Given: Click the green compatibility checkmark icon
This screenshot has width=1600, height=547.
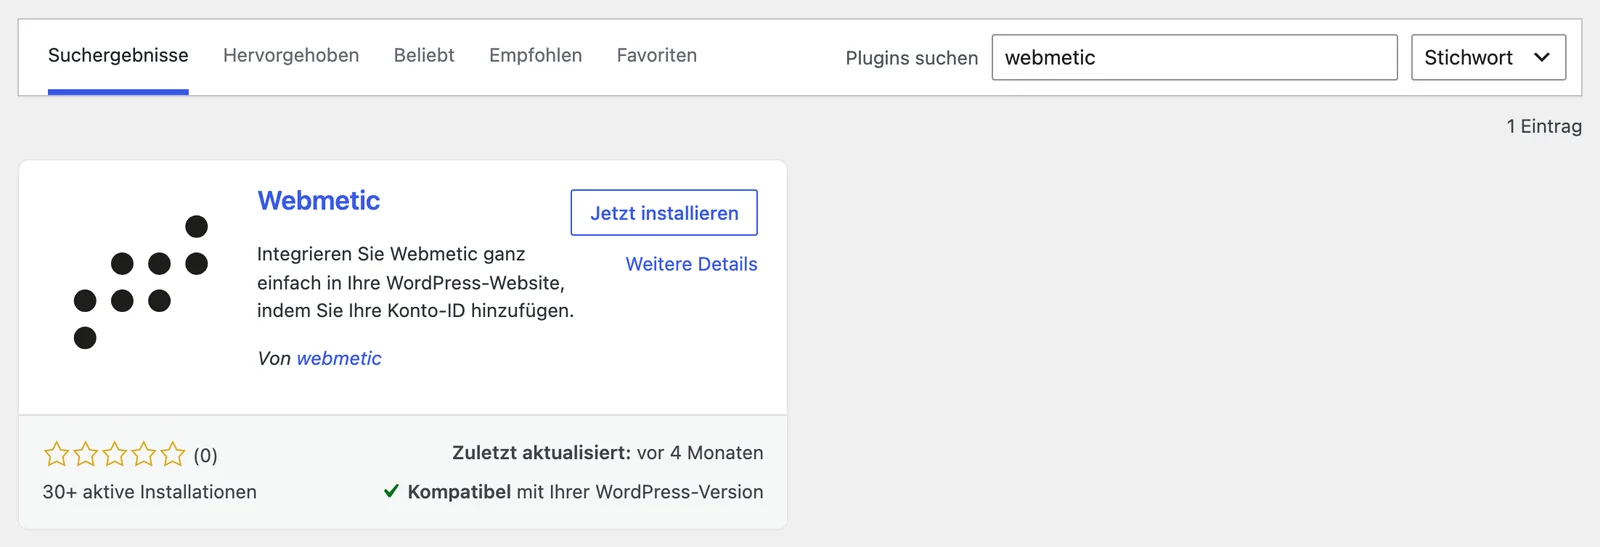Looking at the screenshot, I should tap(392, 491).
